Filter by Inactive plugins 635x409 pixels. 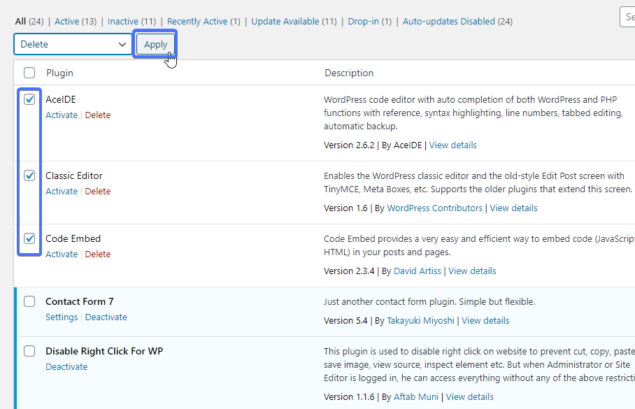[123, 21]
